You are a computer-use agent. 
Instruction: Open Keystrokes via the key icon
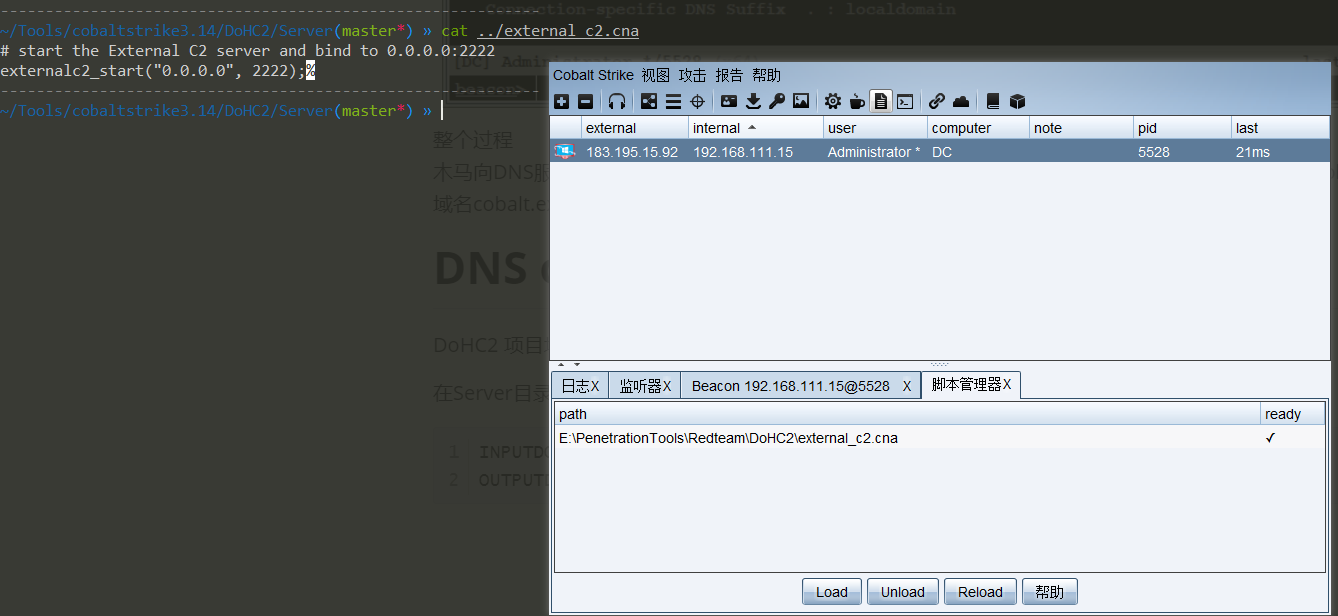click(777, 101)
